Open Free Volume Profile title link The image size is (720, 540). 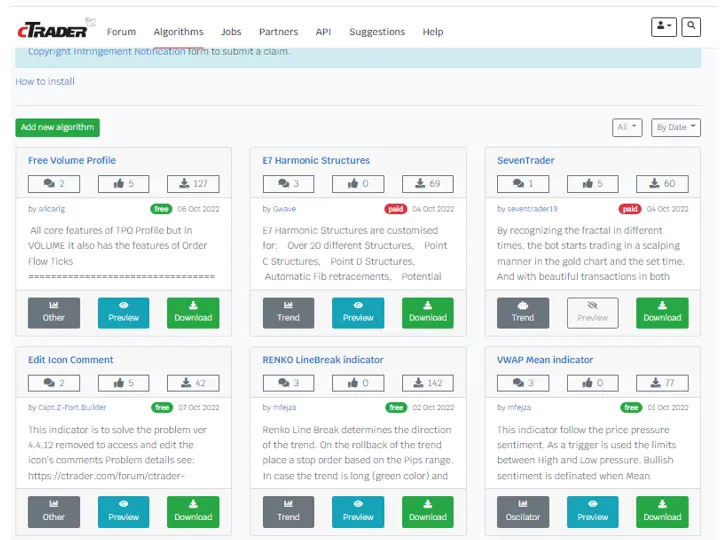pyautogui.click(x=72, y=160)
